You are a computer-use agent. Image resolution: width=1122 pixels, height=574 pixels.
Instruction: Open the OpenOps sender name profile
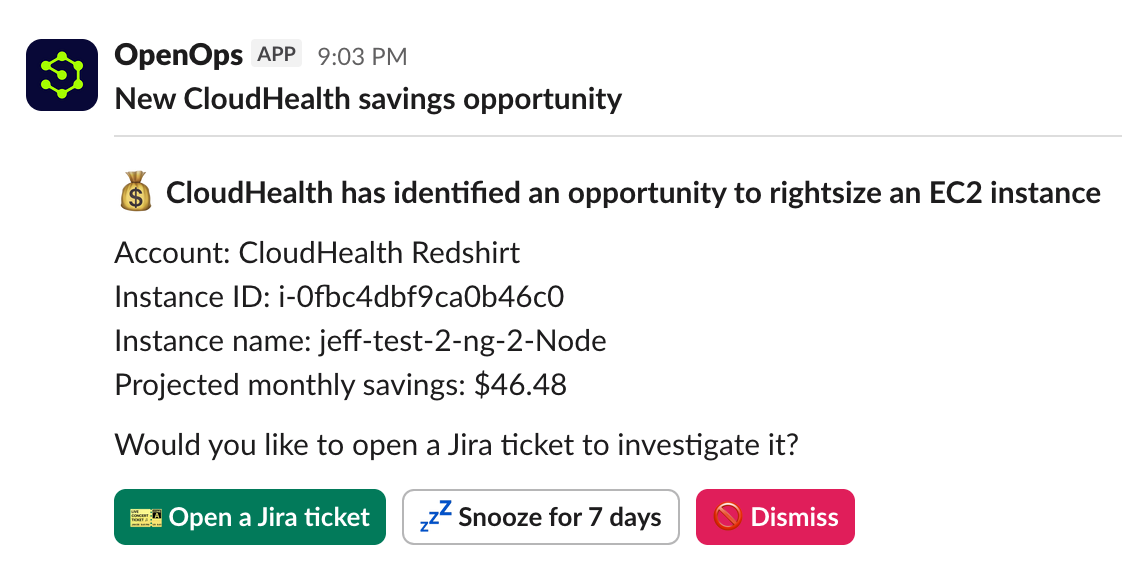point(178,54)
